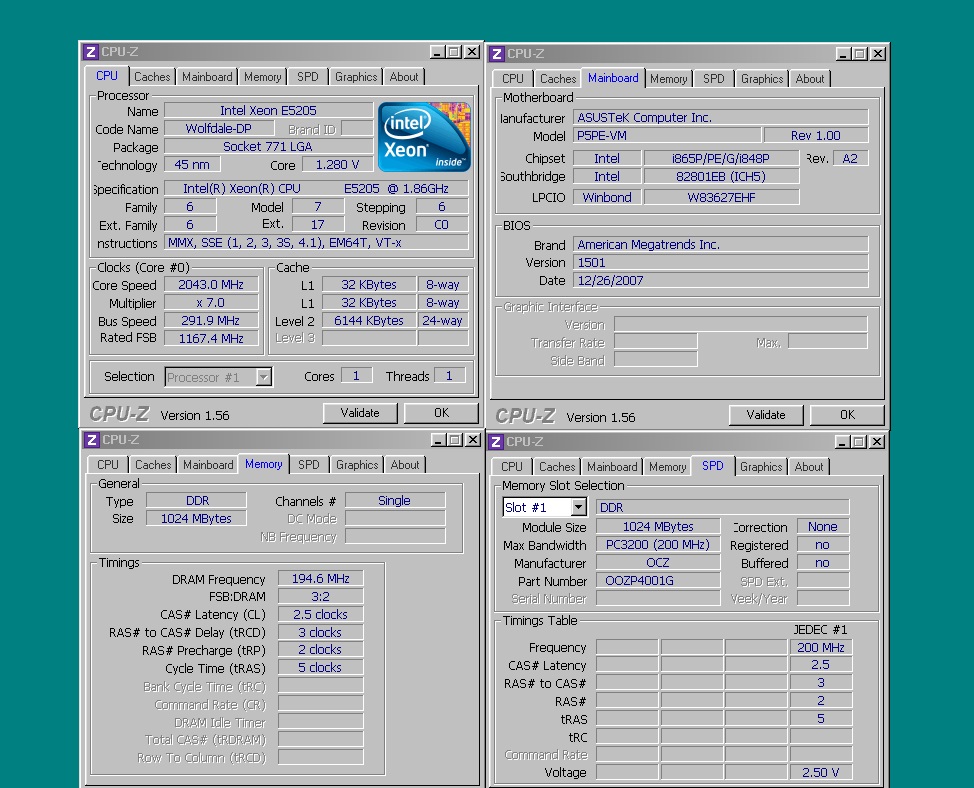The height and width of the screenshot is (788, 974).
Task: Click the CPU-Z title icon of the Processor window
Action: point(91,52)
